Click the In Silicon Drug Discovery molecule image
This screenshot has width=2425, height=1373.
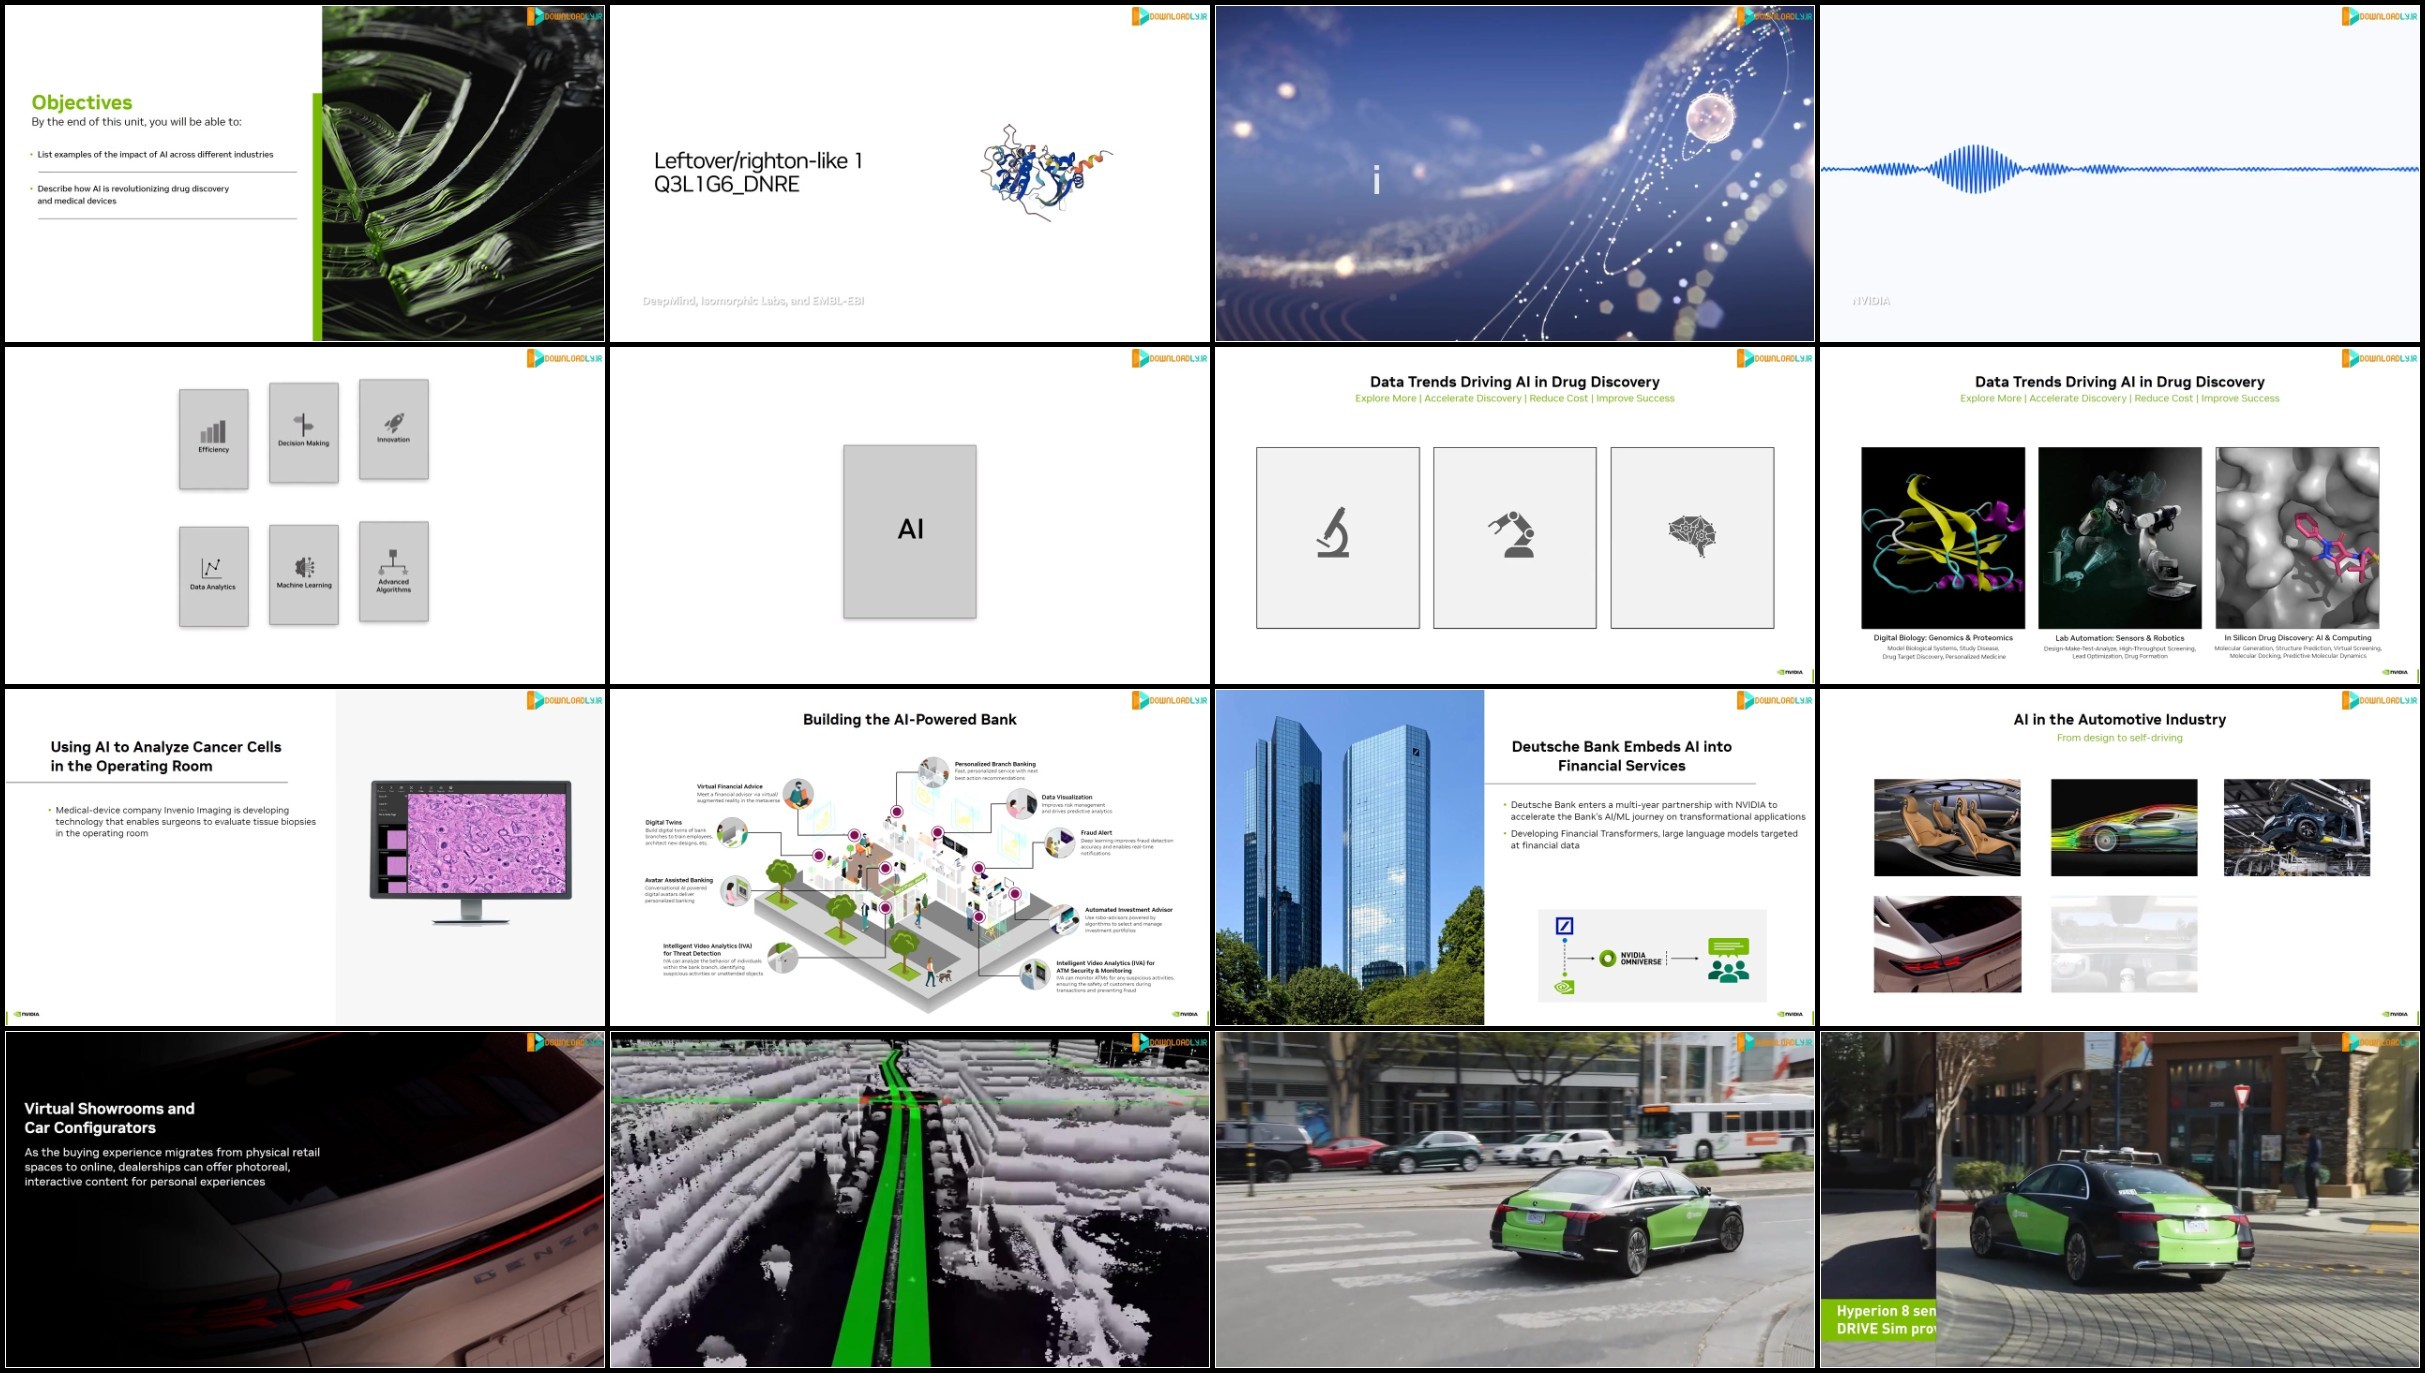[x=2298, y=538]
